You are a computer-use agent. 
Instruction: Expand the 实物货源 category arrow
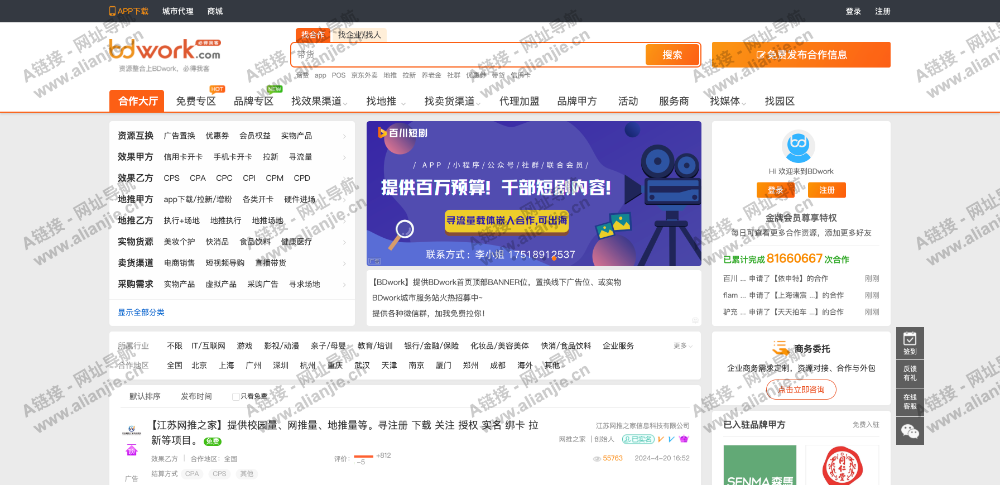click(x=344, y=242)
